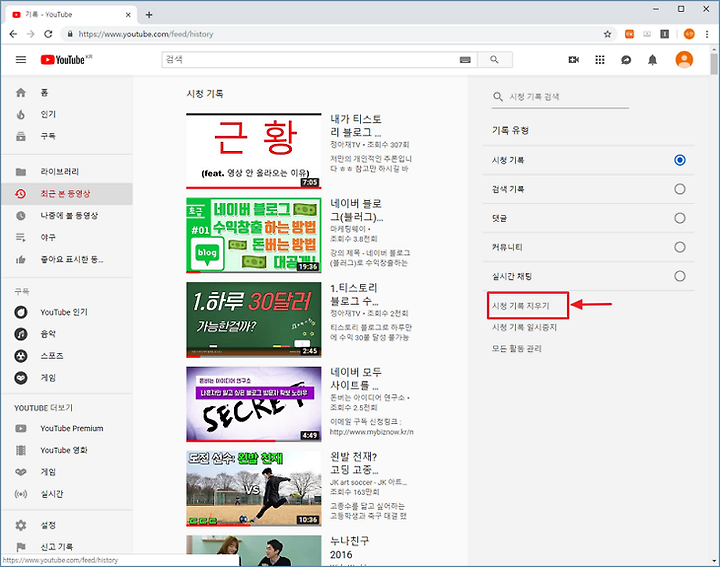
Task: Open the SECRET video thumbnail
Action: [253, 404]
